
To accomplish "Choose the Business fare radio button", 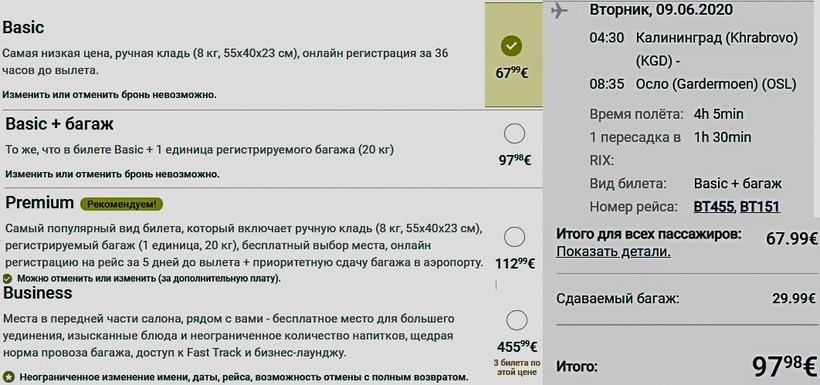I will tap(517, 320).
